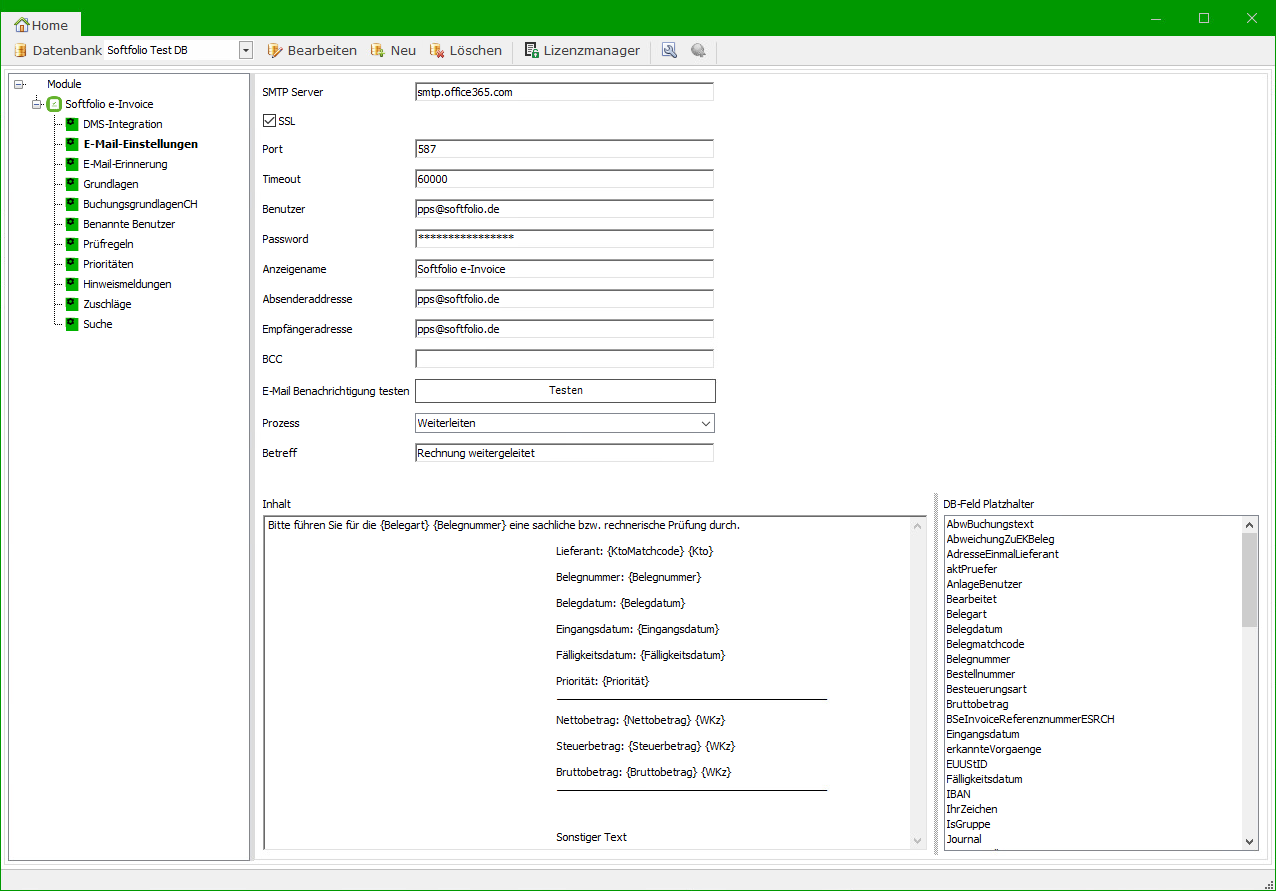Click the Zuschläge green icon
Screen dimensions: 1276x891
point(72,304)
